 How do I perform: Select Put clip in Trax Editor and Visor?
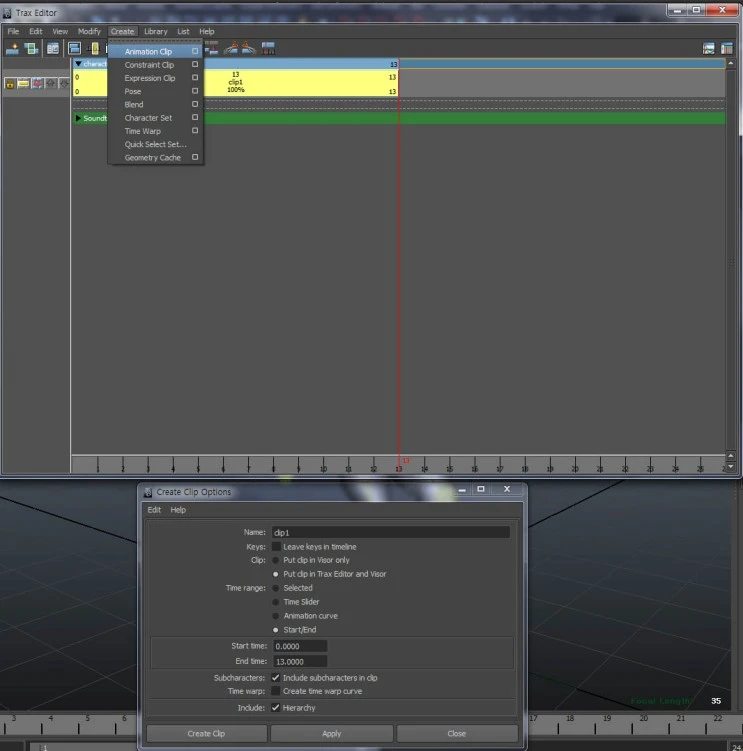point(275,574)
